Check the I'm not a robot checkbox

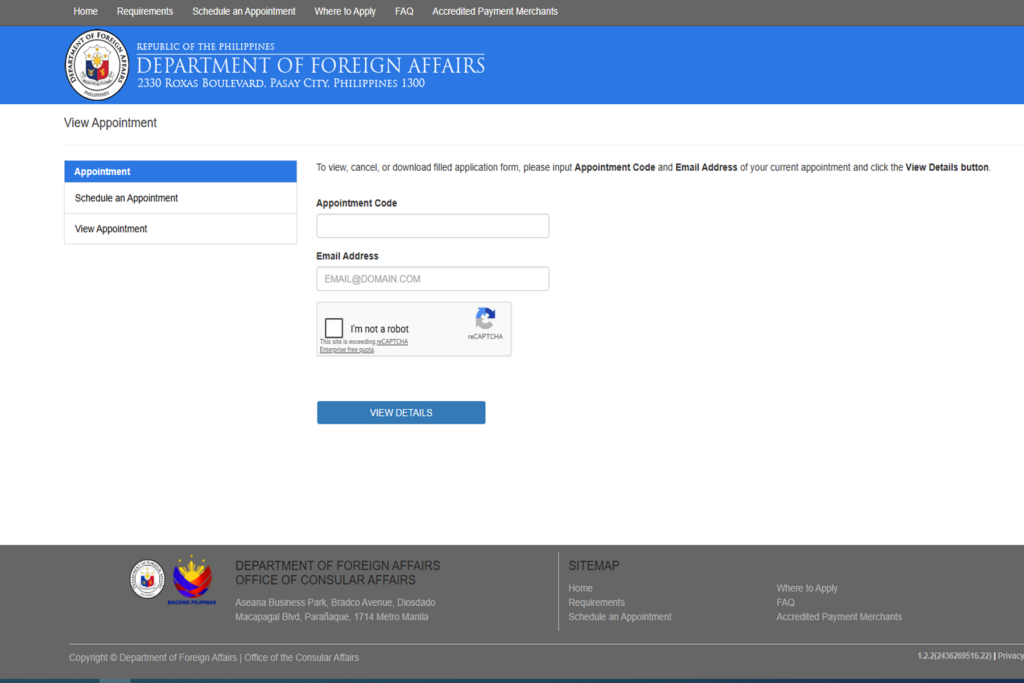coord(334,328)
